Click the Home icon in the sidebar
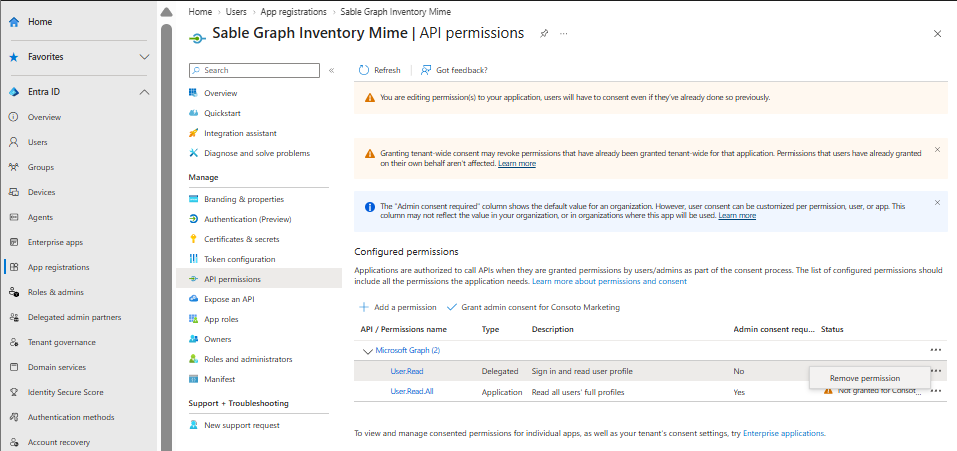This screenshot has height=451, width=957. pos(13,22)
